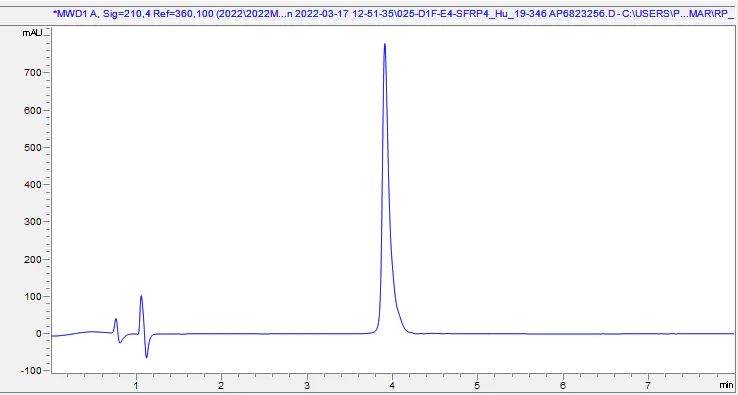This screenshot has width=738, height=395.
Task: Click the 300 y-axis label
Action: 33,222
